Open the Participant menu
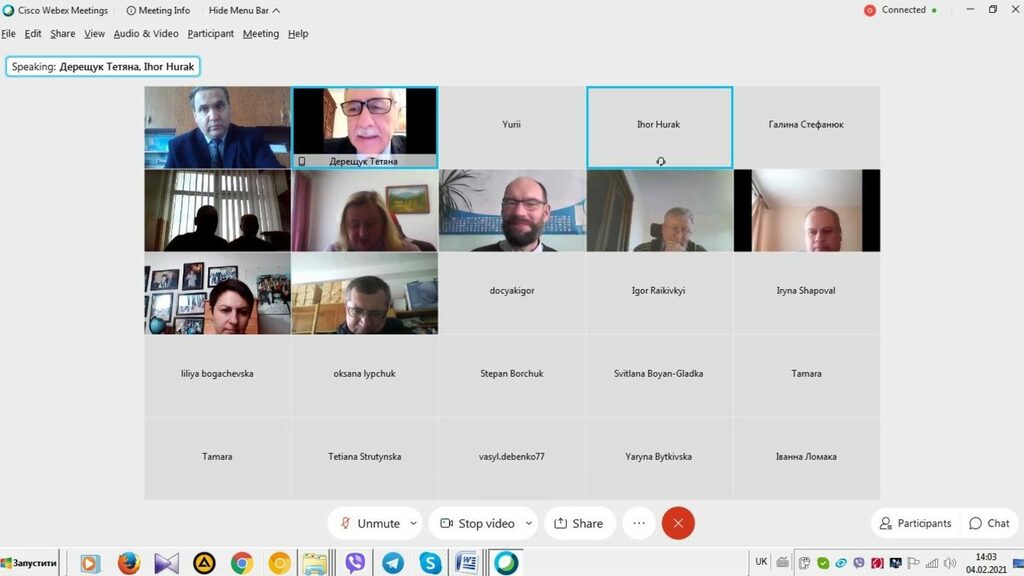This screenshot has height=576, width=1024. coord(210,33)
